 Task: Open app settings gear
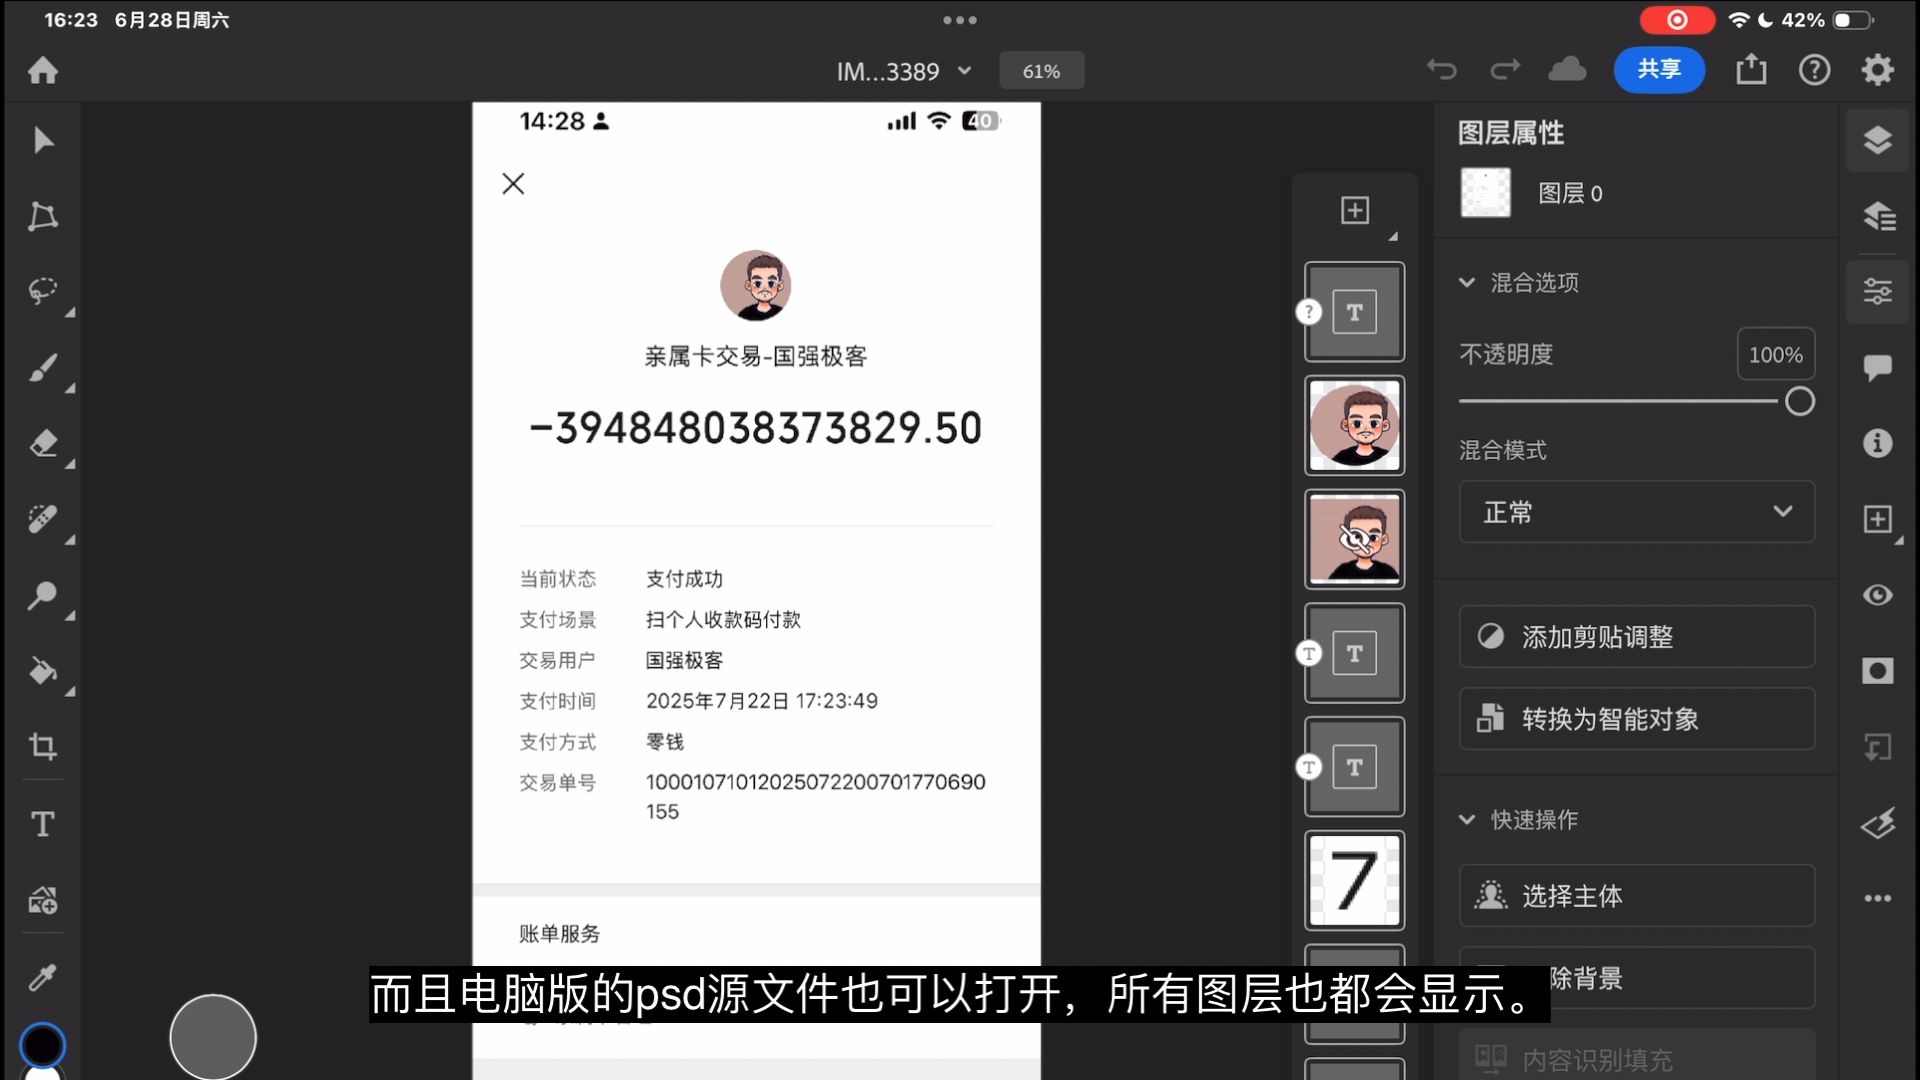(x=1878, y=70)
